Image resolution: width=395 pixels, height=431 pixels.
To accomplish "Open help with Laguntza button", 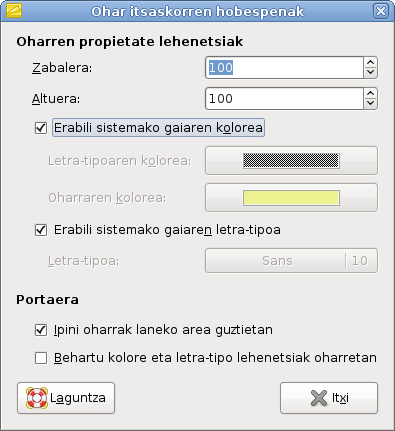I will 66,398.
